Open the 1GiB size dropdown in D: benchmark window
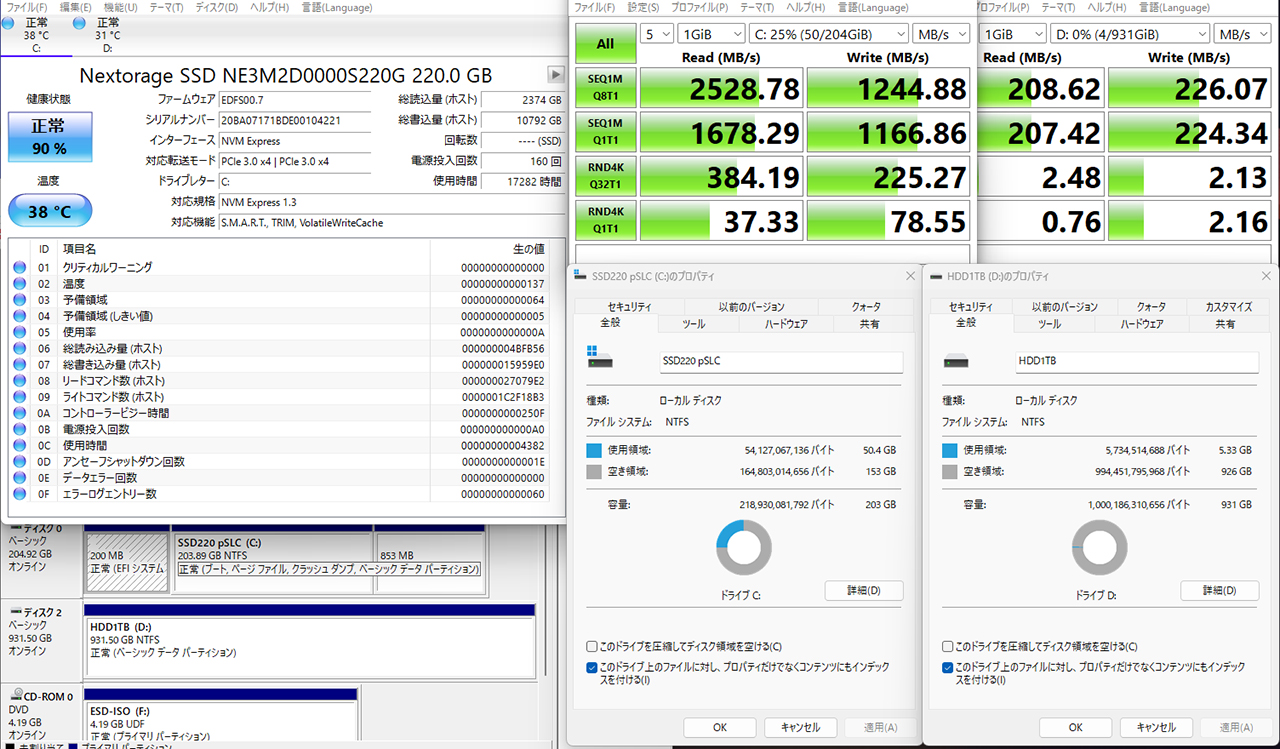Screen dimensions: 1280x749 (1013, 34)
